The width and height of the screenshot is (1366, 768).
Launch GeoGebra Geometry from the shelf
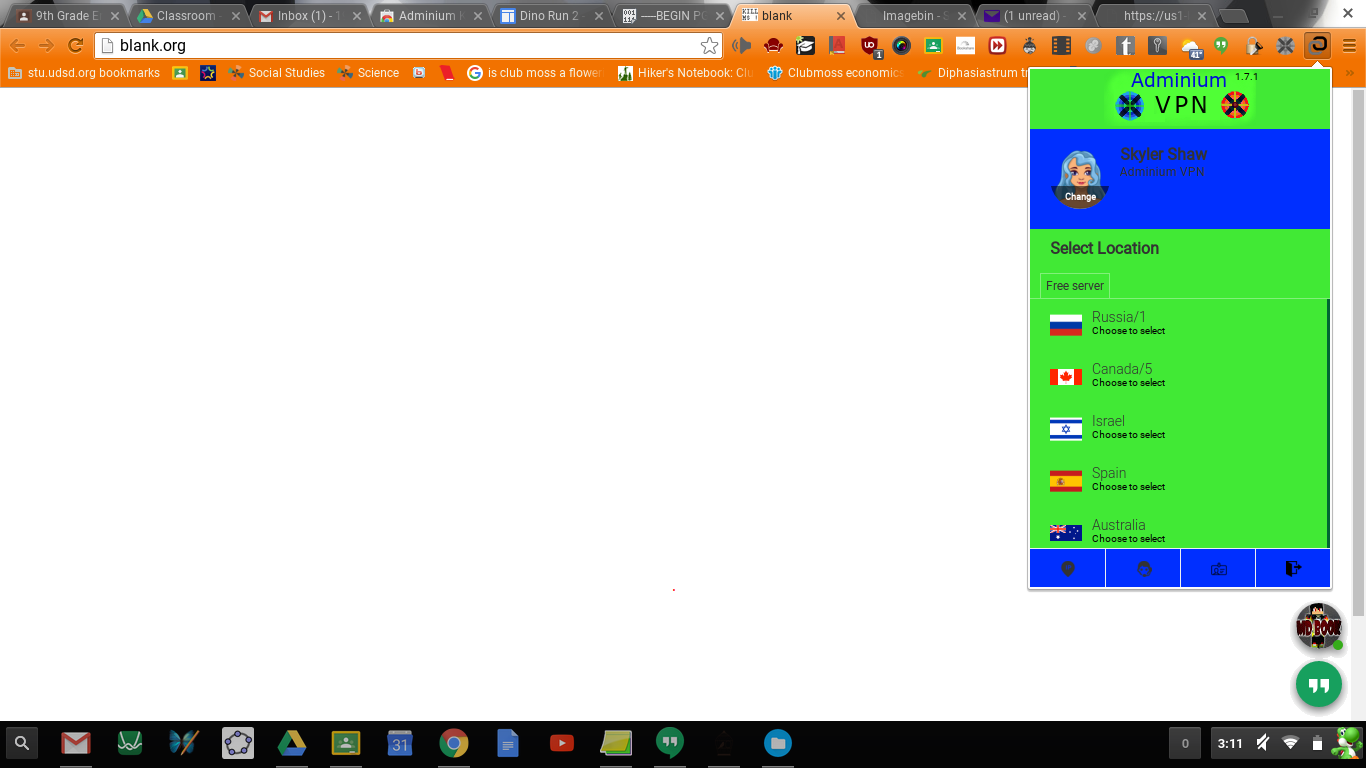(x=238, y=743)
